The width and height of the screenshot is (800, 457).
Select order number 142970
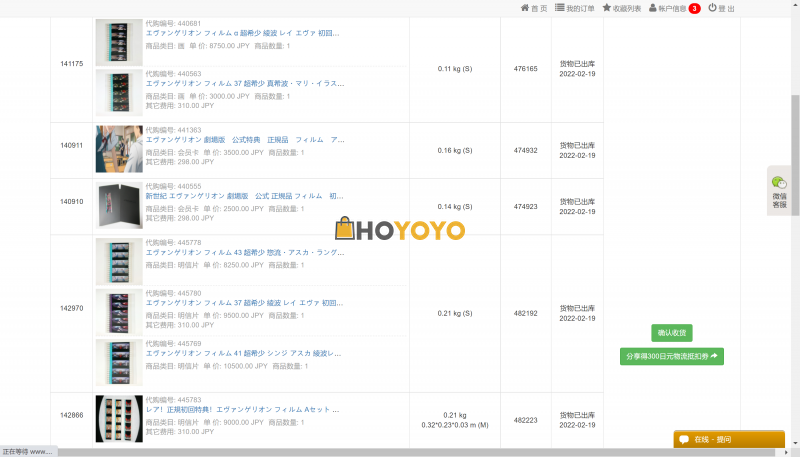(x=71, y=308)
